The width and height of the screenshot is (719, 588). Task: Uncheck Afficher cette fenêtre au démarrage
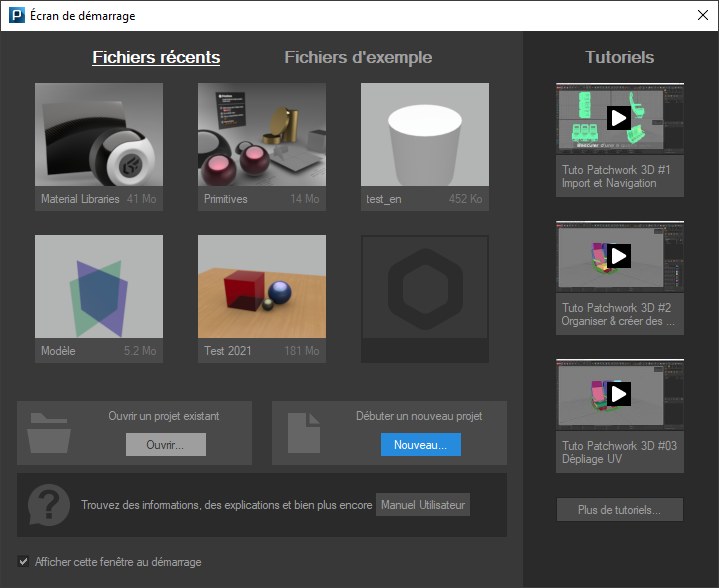(x=24, y=562)
